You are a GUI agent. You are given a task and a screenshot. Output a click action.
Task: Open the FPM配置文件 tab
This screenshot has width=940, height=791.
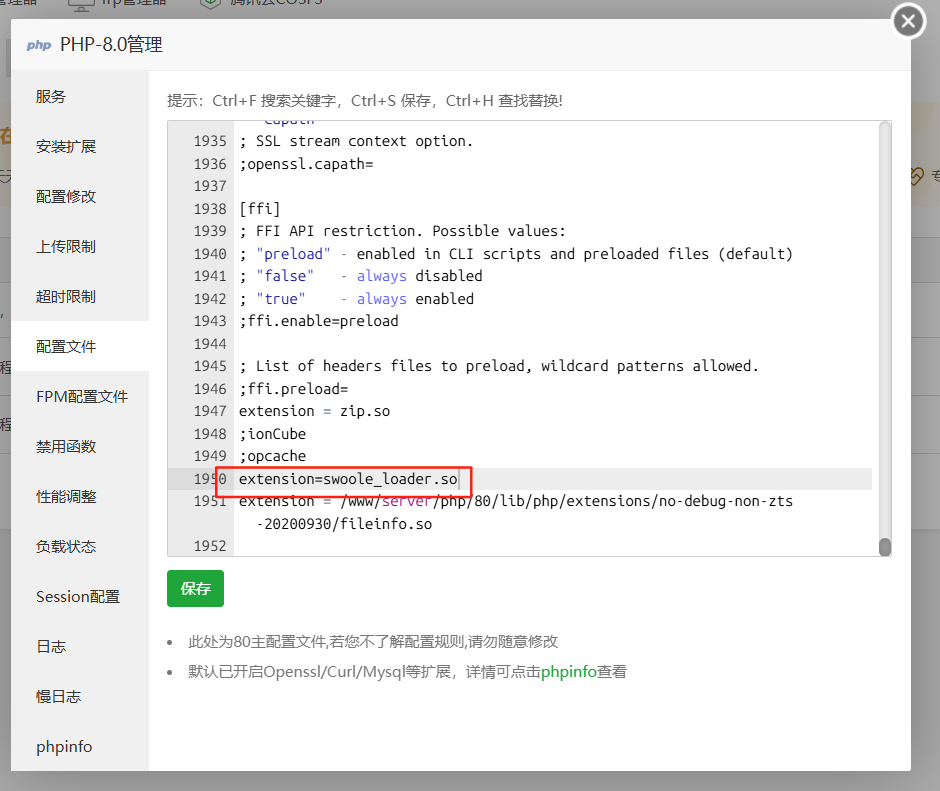tap(82, 397)
